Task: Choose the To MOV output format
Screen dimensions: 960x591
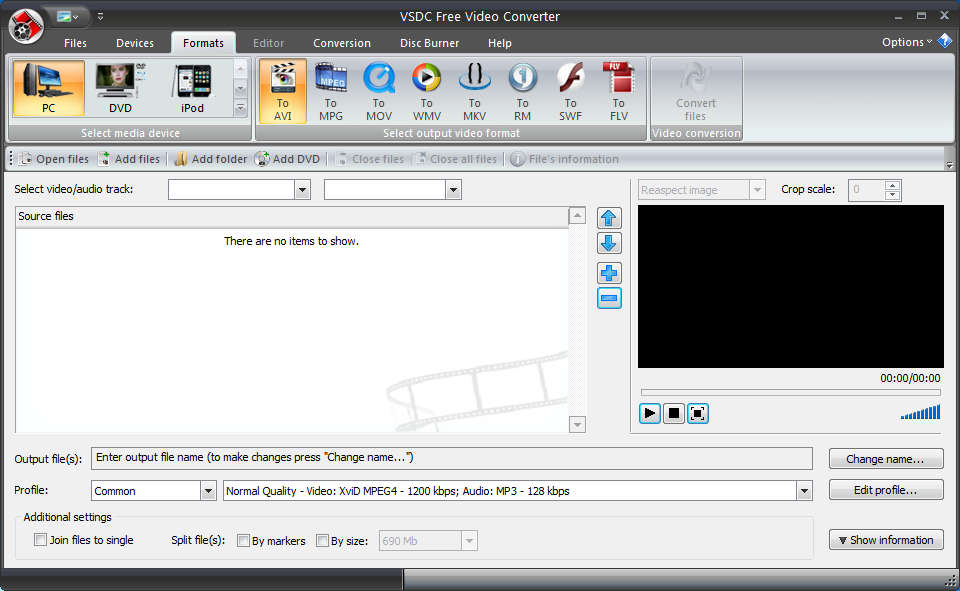Action: (378, 91)
